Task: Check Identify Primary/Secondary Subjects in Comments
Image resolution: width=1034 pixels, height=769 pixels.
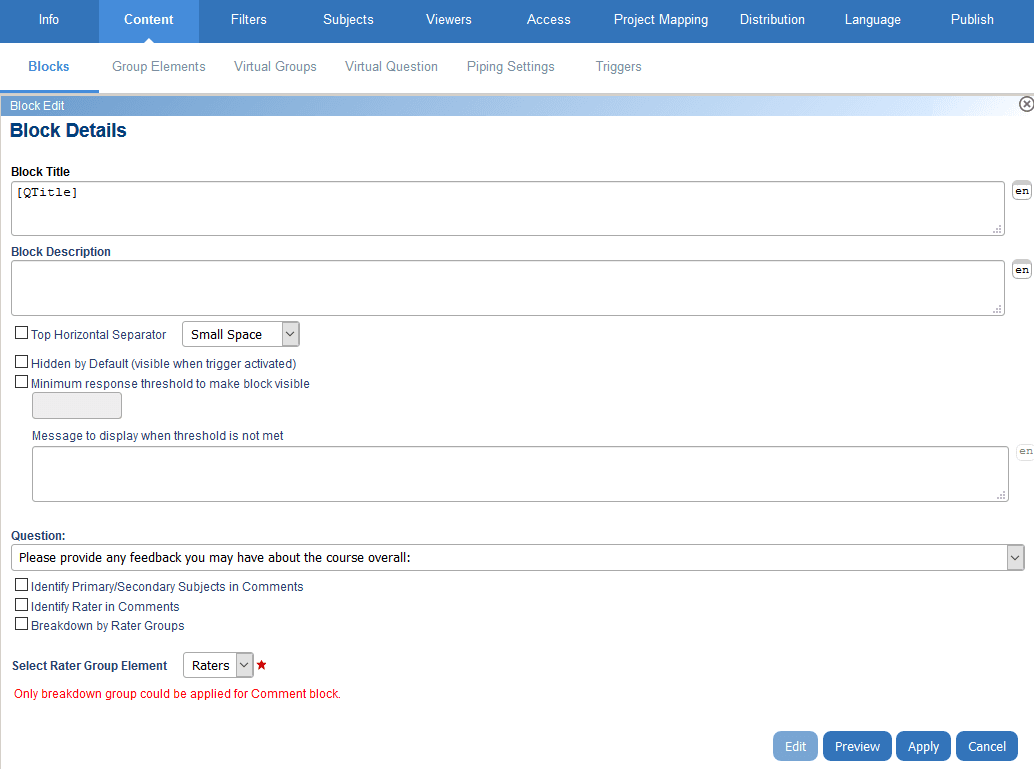Action: [22, 585]
